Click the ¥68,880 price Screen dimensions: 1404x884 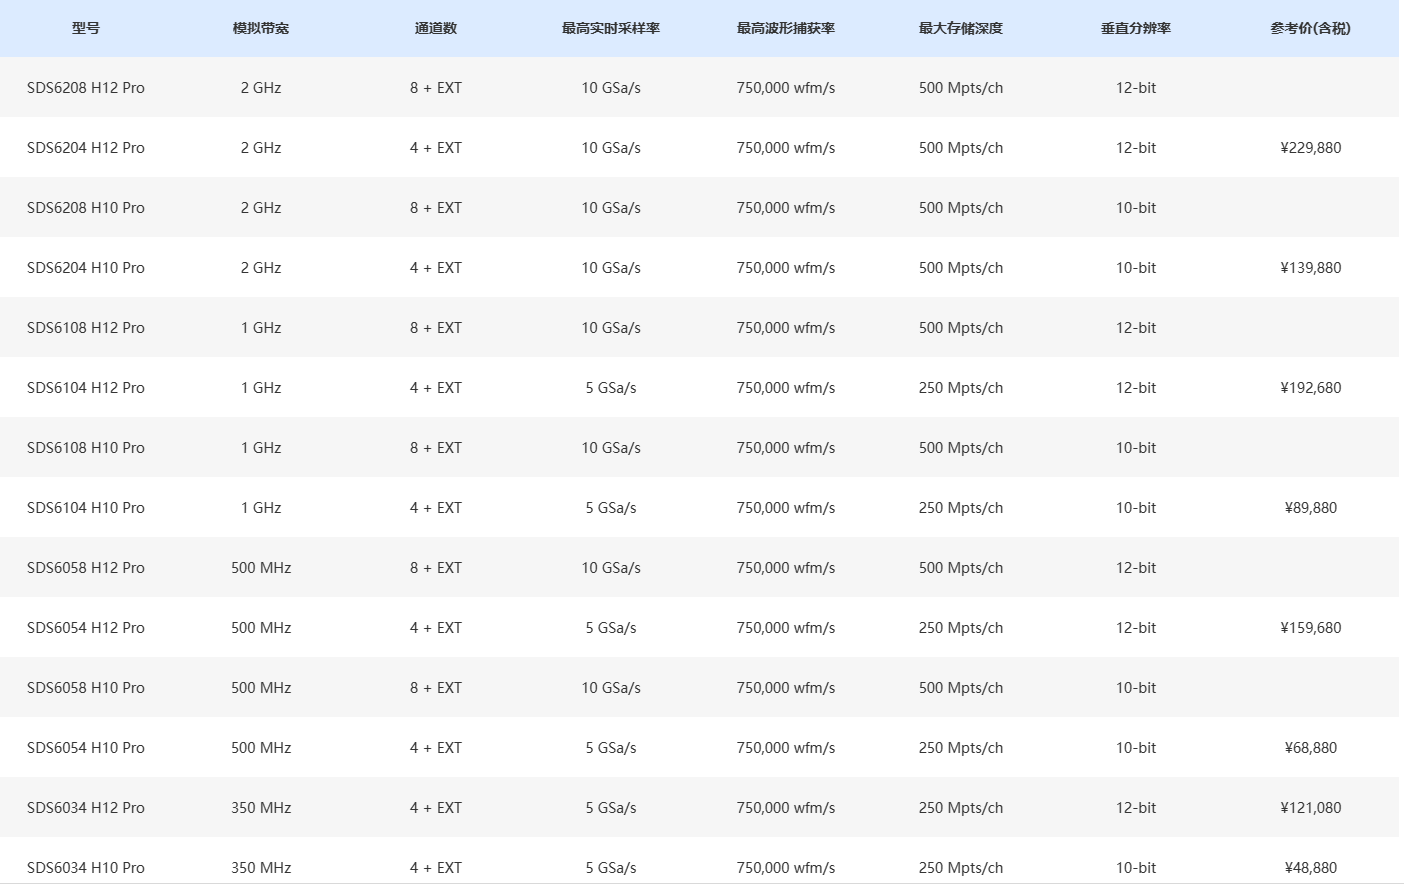(1311, 748)
